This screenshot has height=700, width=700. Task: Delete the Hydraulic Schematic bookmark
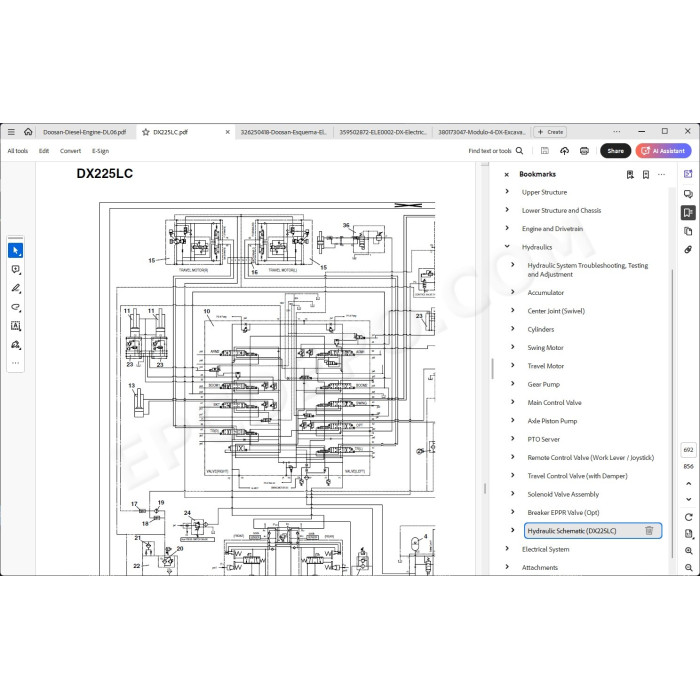(649, 530)
